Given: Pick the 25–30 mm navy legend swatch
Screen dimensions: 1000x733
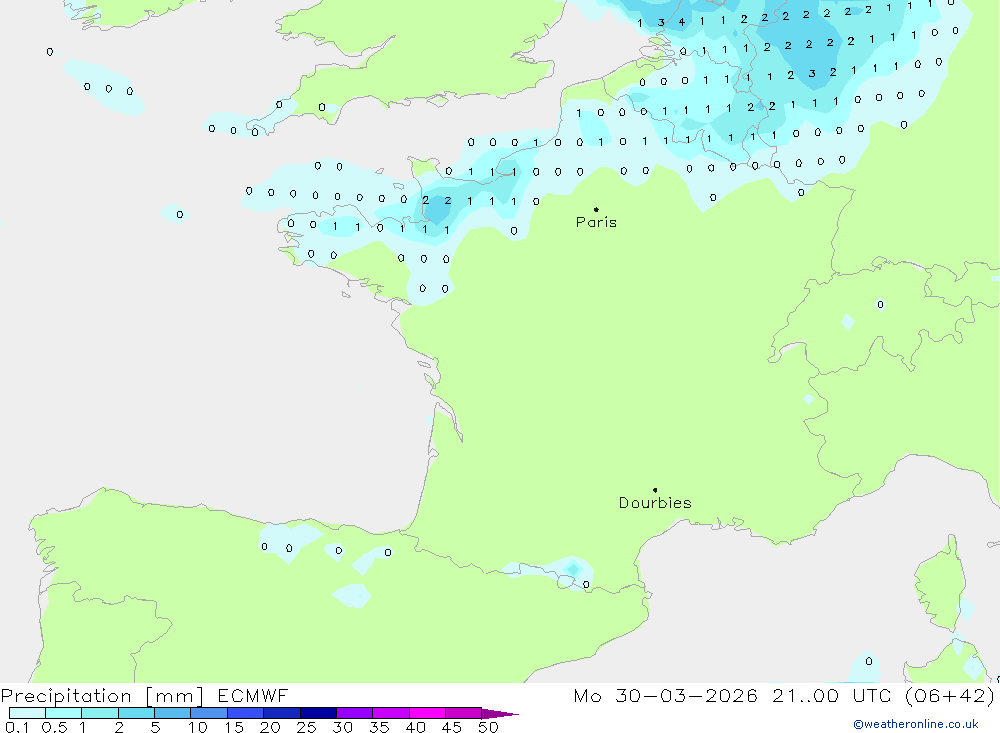Looking at the screenshot, I should point(318,713).
